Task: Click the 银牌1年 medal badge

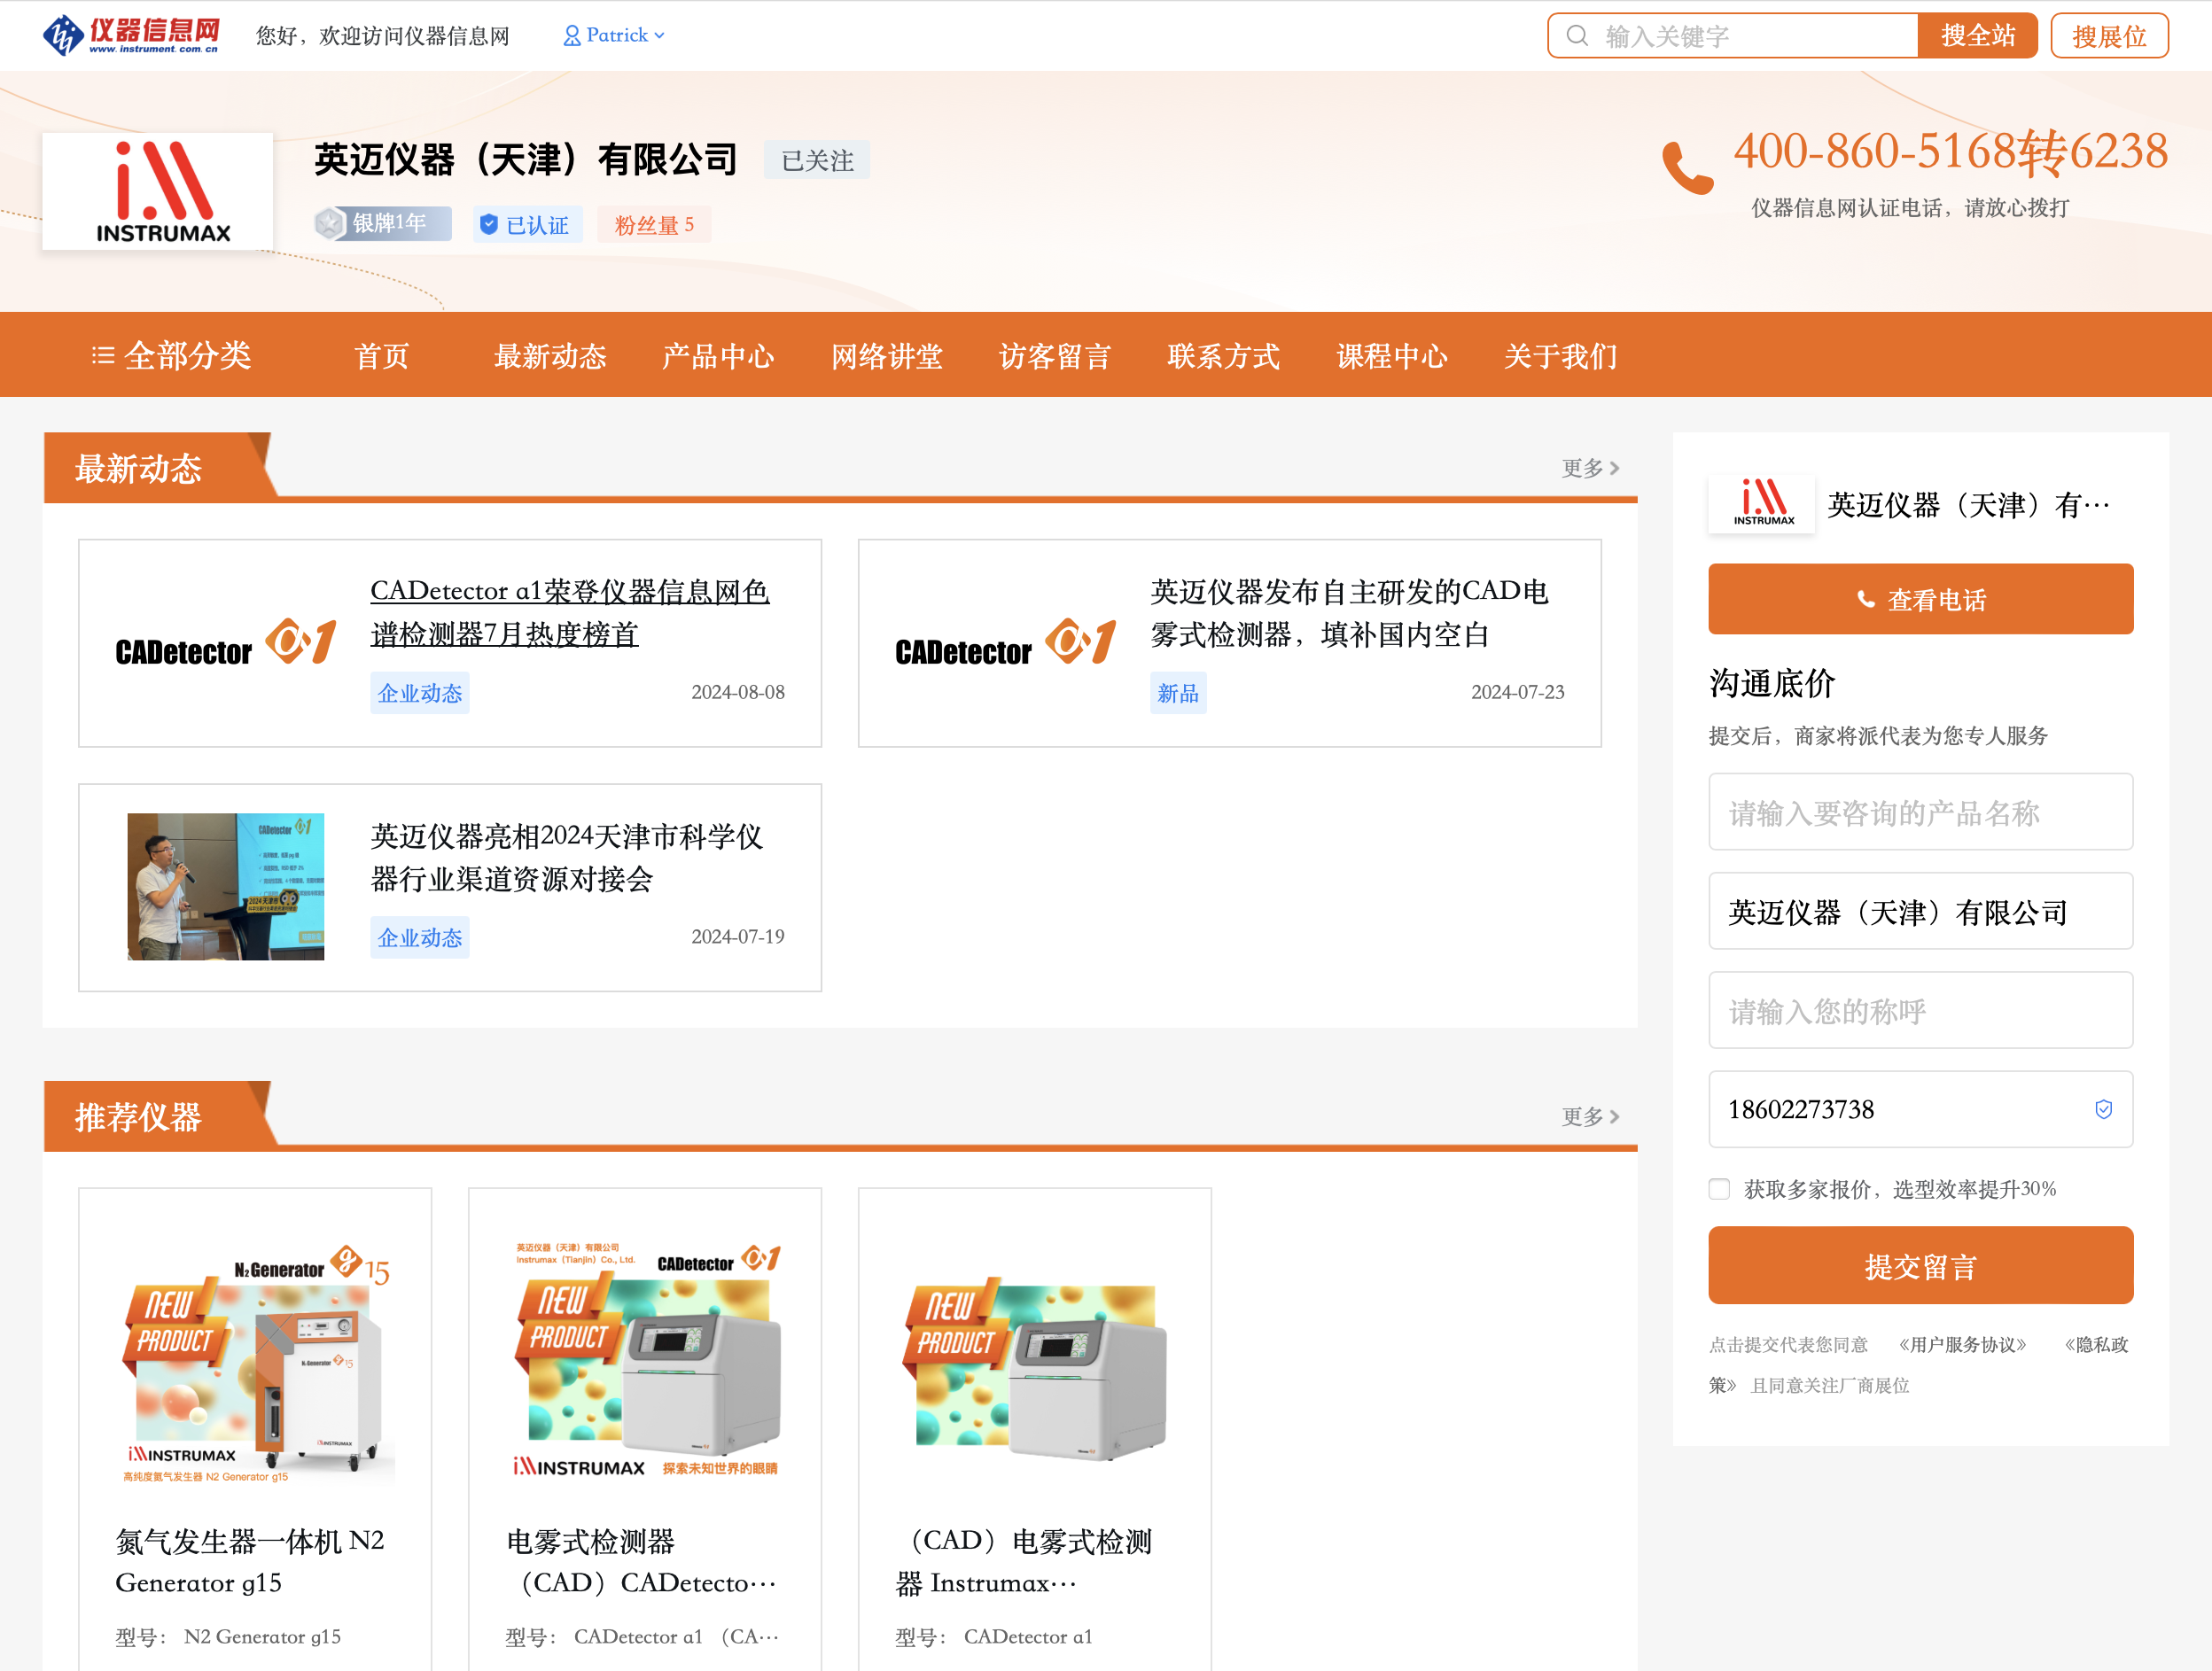Action: pos(382,223)
